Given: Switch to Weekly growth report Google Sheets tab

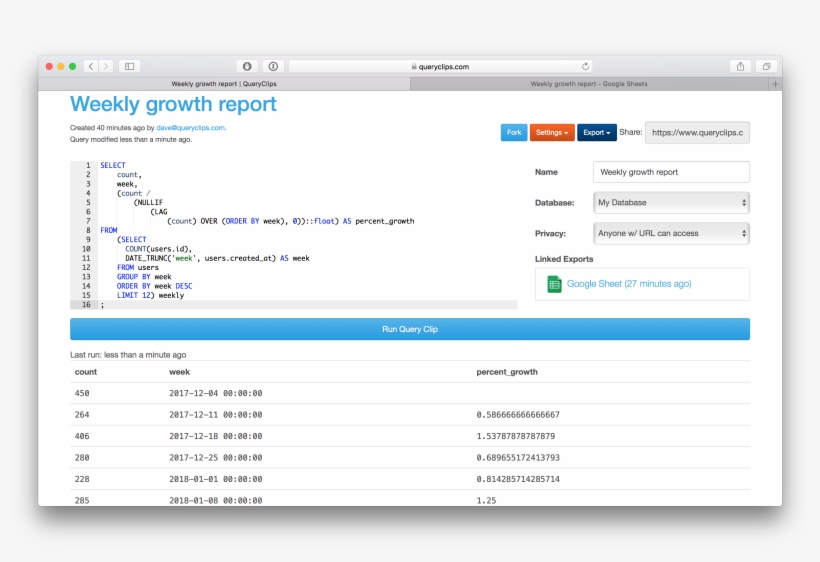Looking at the screenshot, I should 589,84.
